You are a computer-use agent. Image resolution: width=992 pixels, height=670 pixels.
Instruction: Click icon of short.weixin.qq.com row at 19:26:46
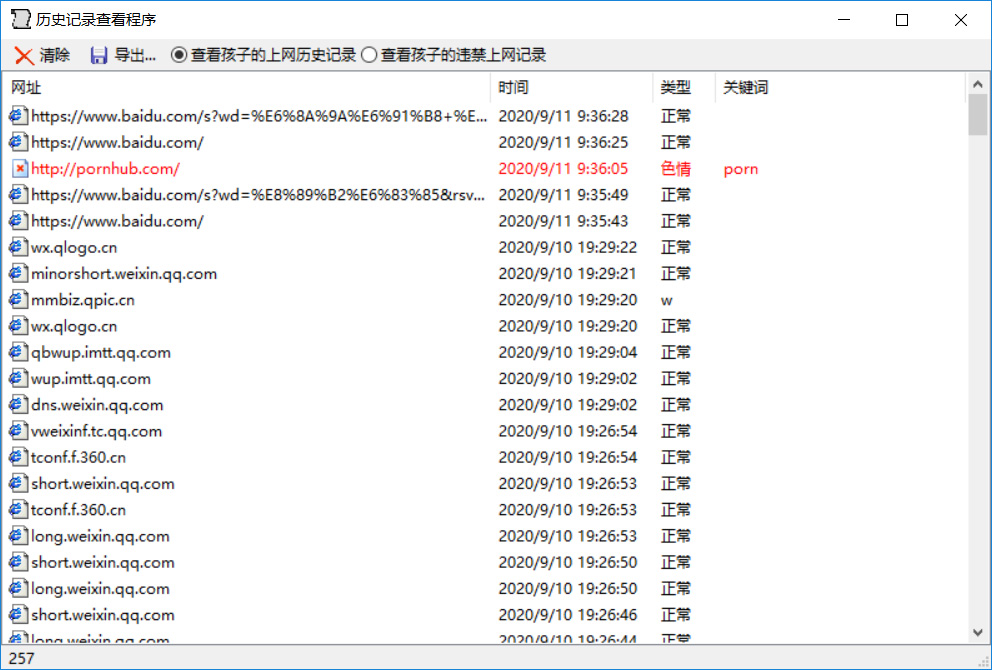point(18,615)
